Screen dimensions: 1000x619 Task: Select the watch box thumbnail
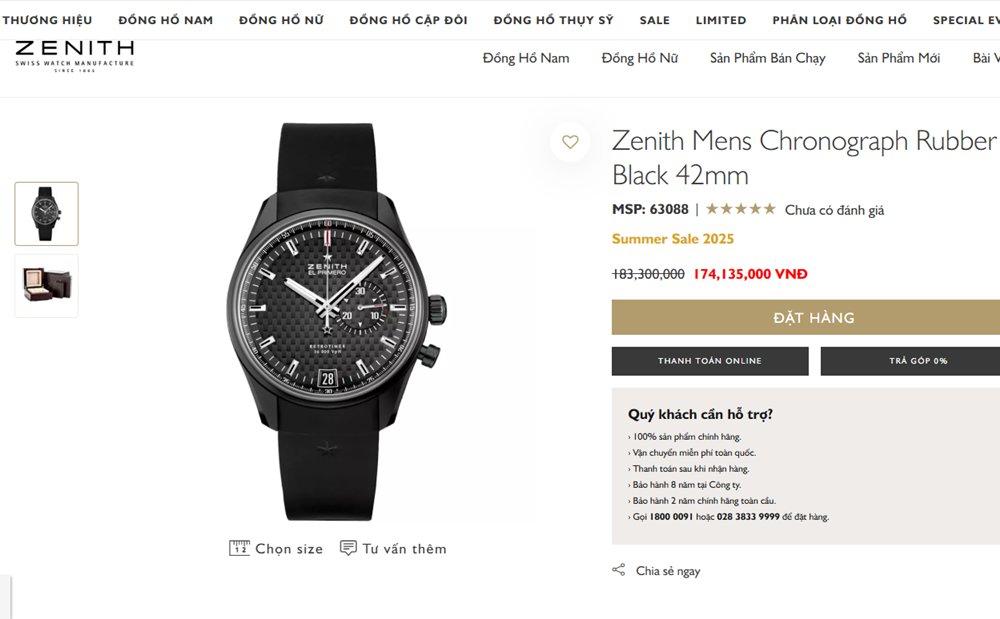[46, 286]
